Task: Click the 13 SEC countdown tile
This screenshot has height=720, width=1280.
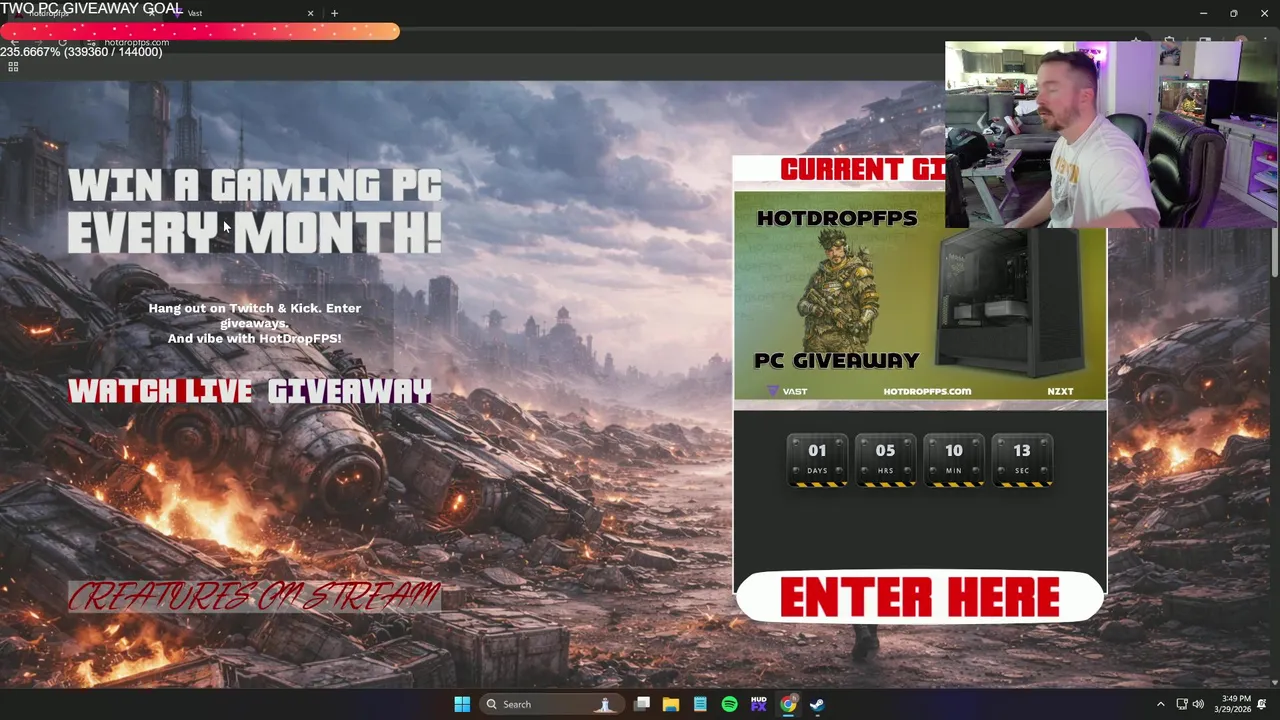Action: click(x=1021, y=460)
